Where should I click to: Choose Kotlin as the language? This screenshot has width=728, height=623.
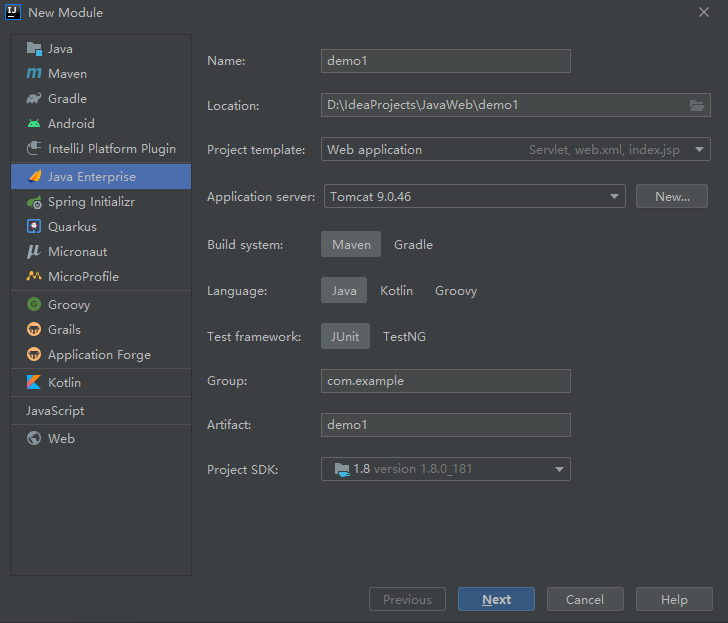coord(396,291)
